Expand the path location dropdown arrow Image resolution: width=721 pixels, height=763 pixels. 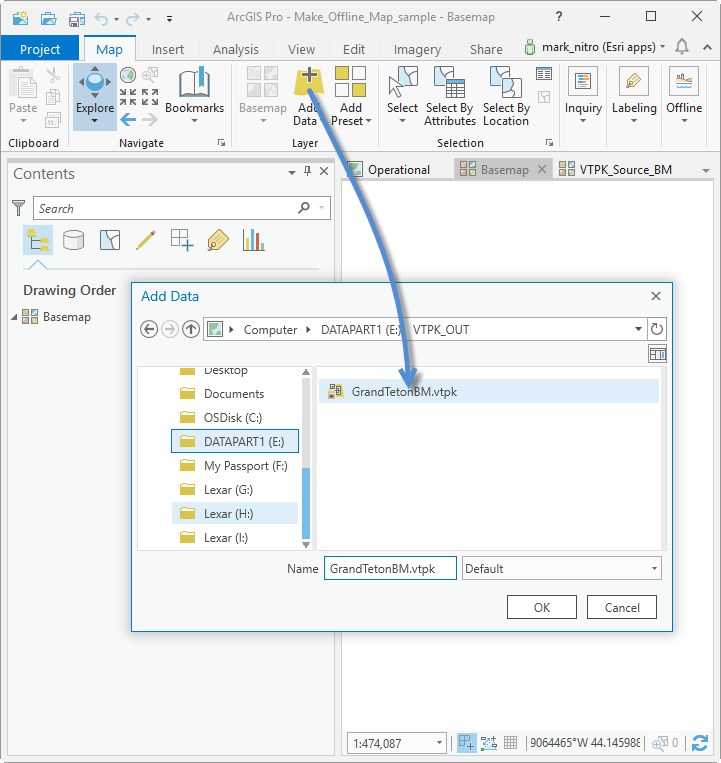638,329
